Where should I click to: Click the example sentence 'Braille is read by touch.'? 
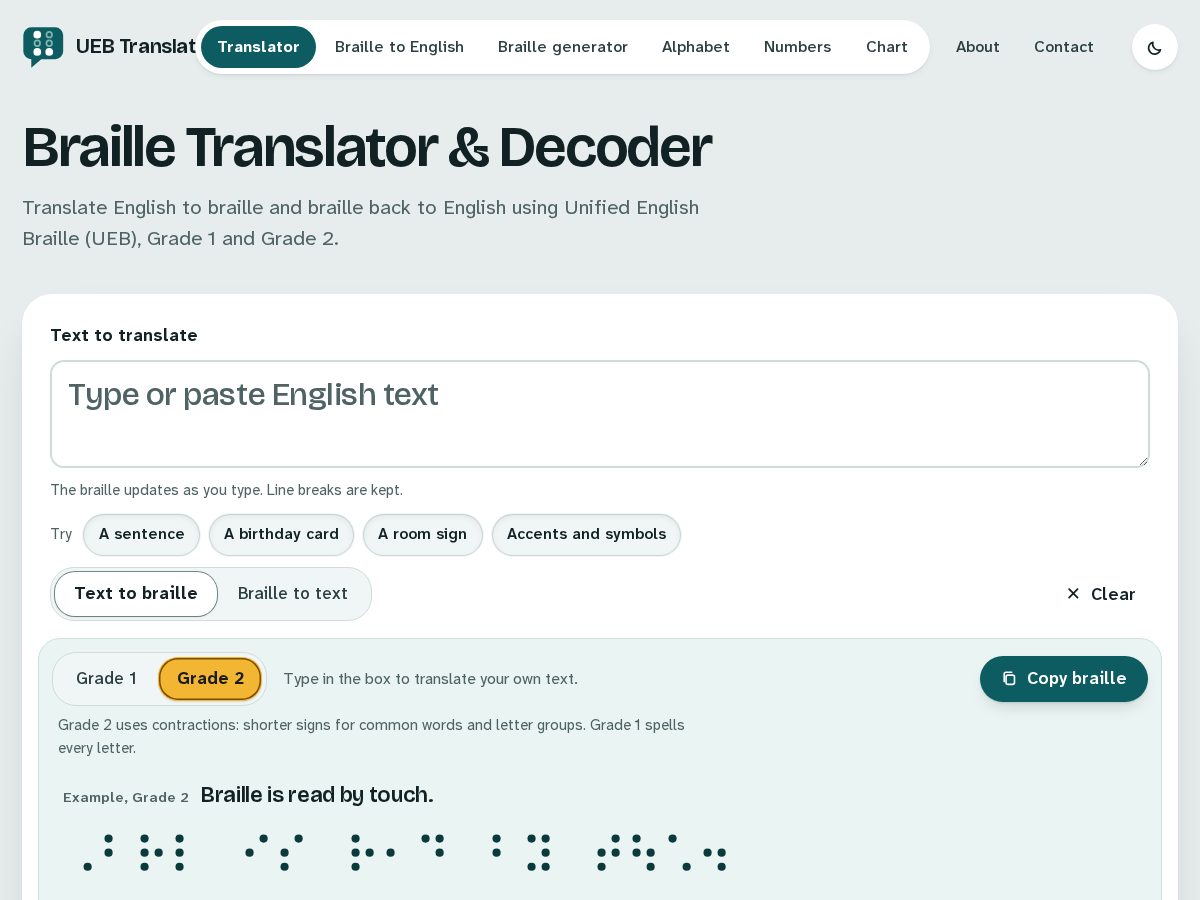coord(317,795)
